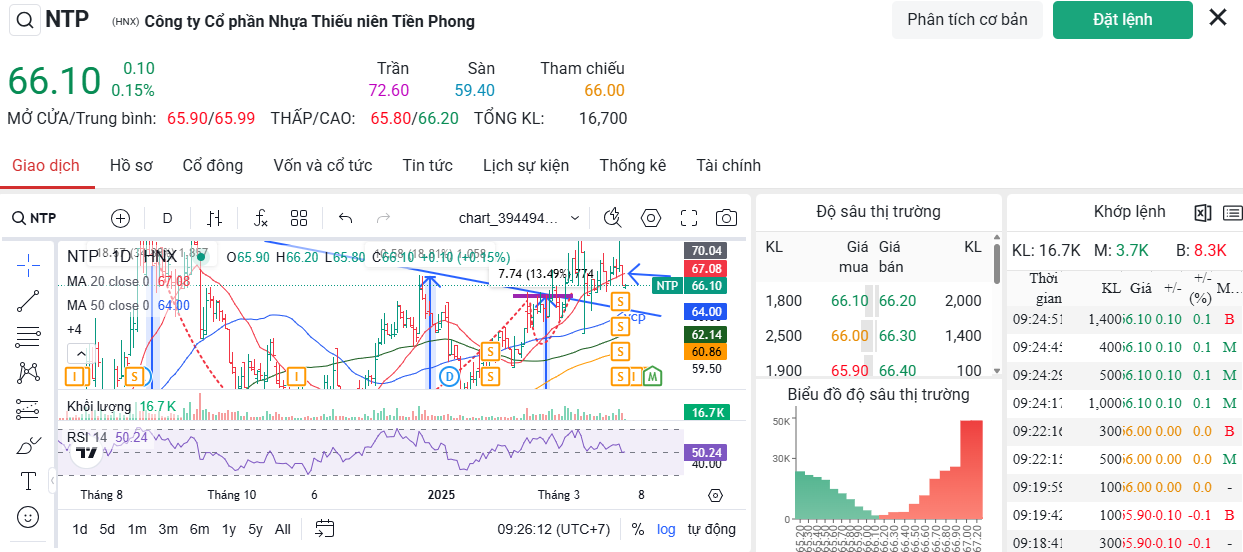Click the Đặt lệnh button
Image resolution: width=1243 pixels, height=552 pixels.
click(1122, 20)
